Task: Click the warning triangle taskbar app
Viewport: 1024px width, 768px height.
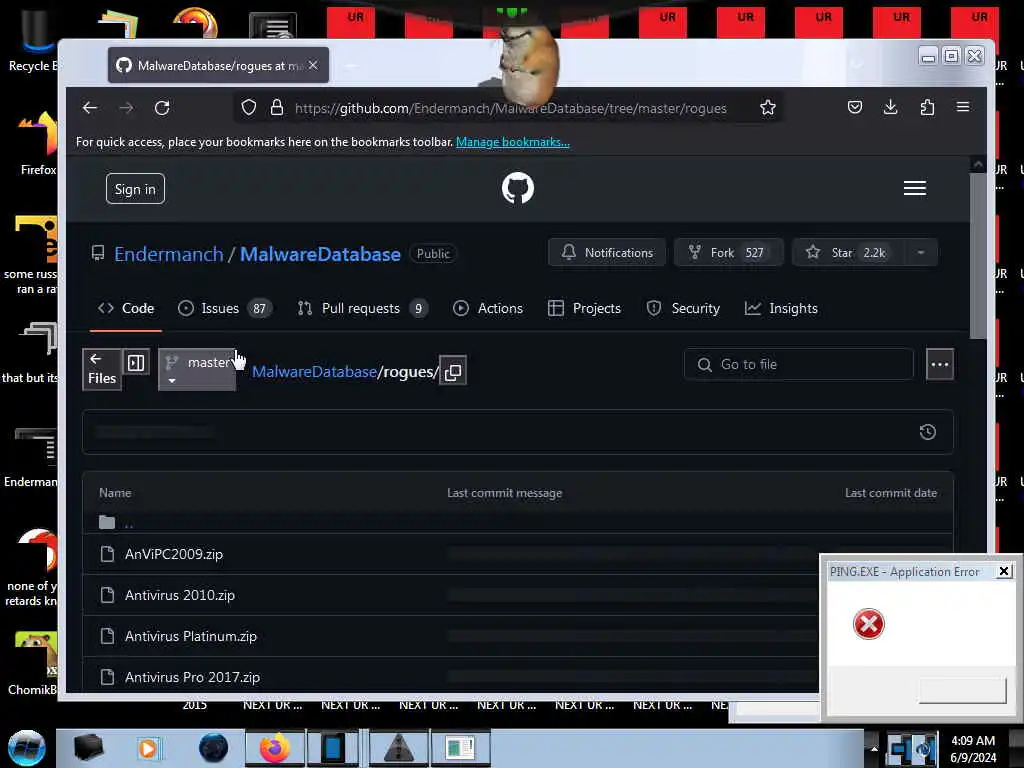Action: (x=399, y=748)
